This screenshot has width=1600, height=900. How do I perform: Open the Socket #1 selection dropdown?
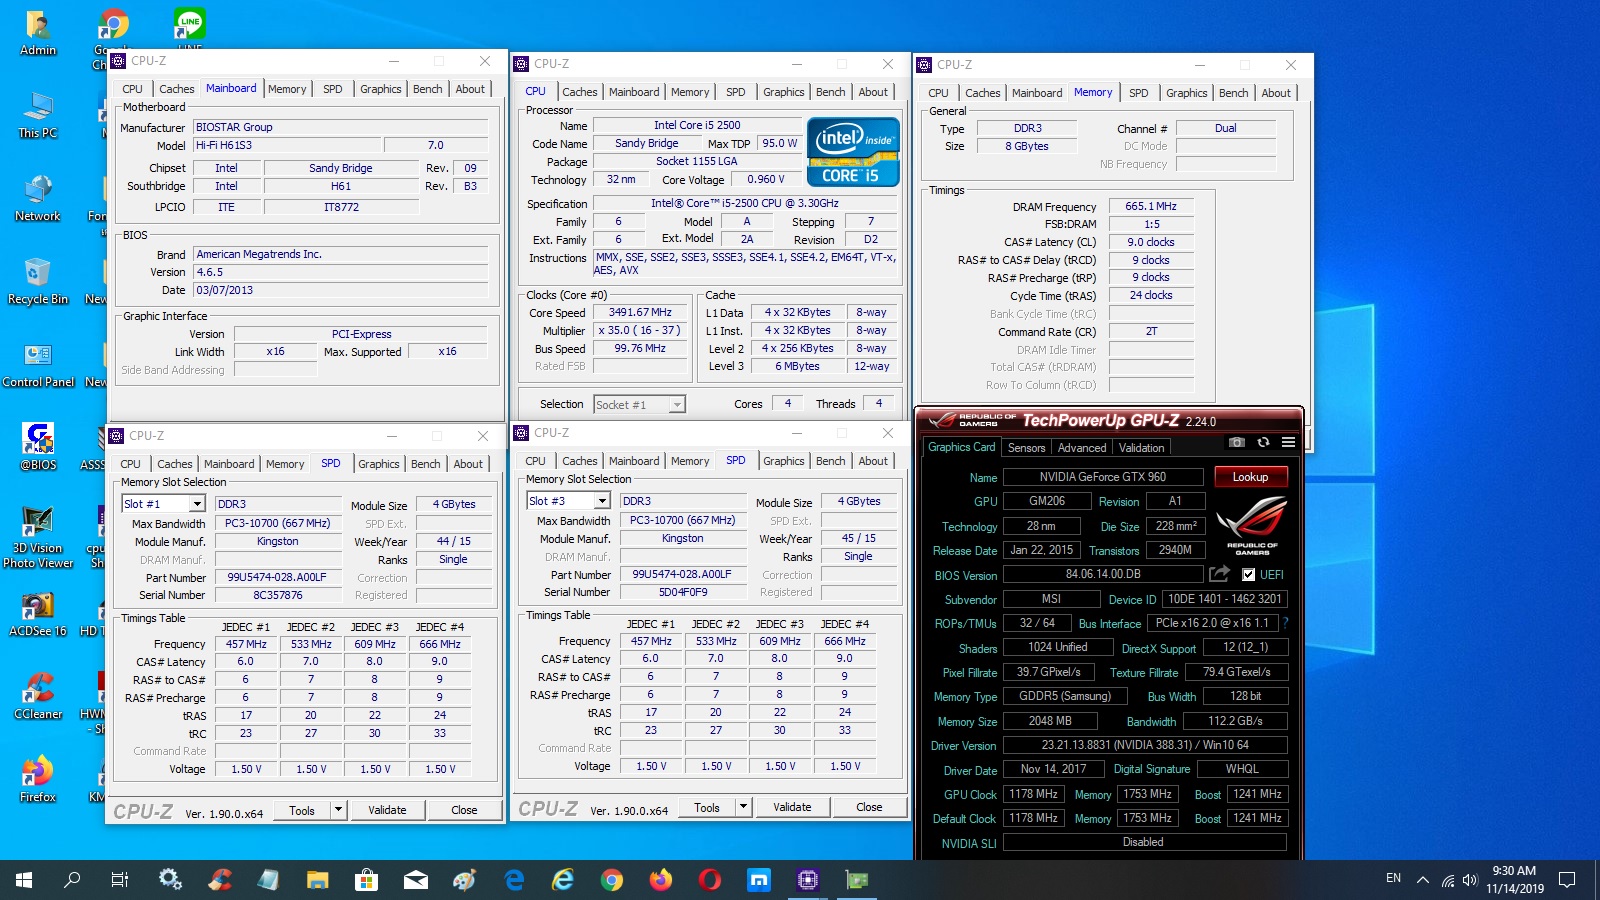point(677,405)
